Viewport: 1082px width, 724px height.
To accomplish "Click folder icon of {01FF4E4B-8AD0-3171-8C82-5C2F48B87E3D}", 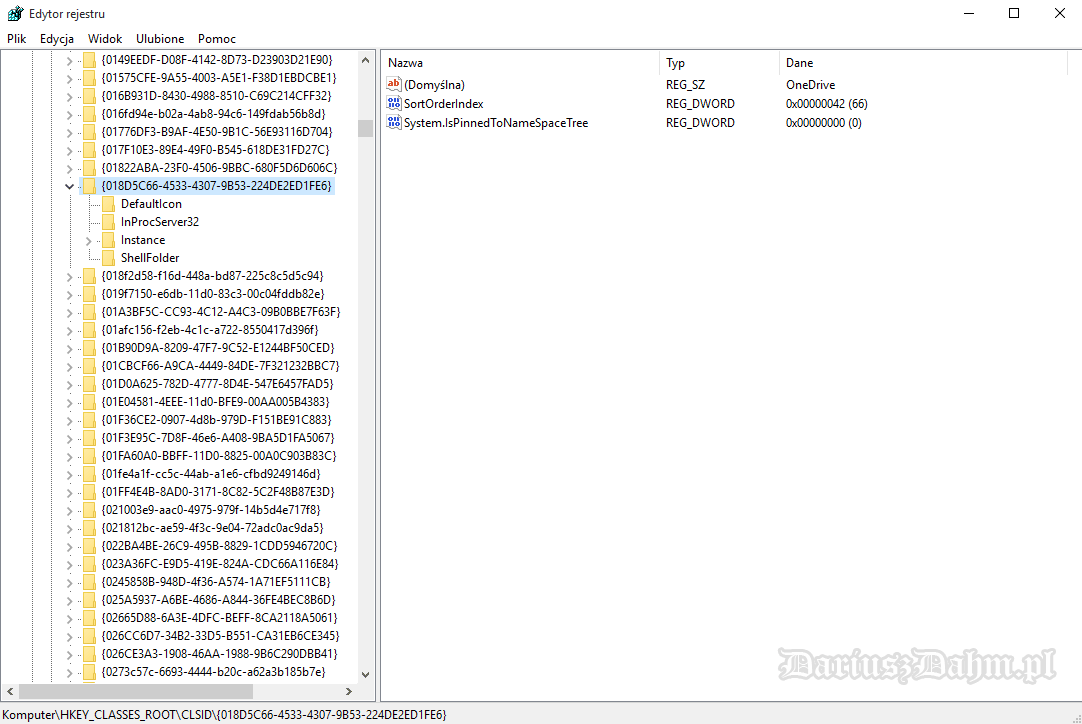I will point(89,491).
